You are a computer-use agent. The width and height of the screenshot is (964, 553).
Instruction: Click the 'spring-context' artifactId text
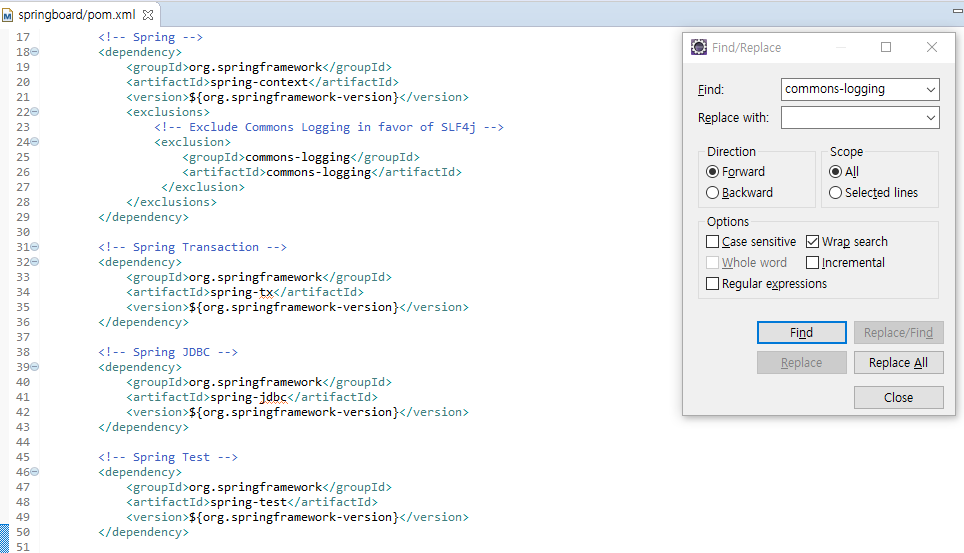(259, 82)
